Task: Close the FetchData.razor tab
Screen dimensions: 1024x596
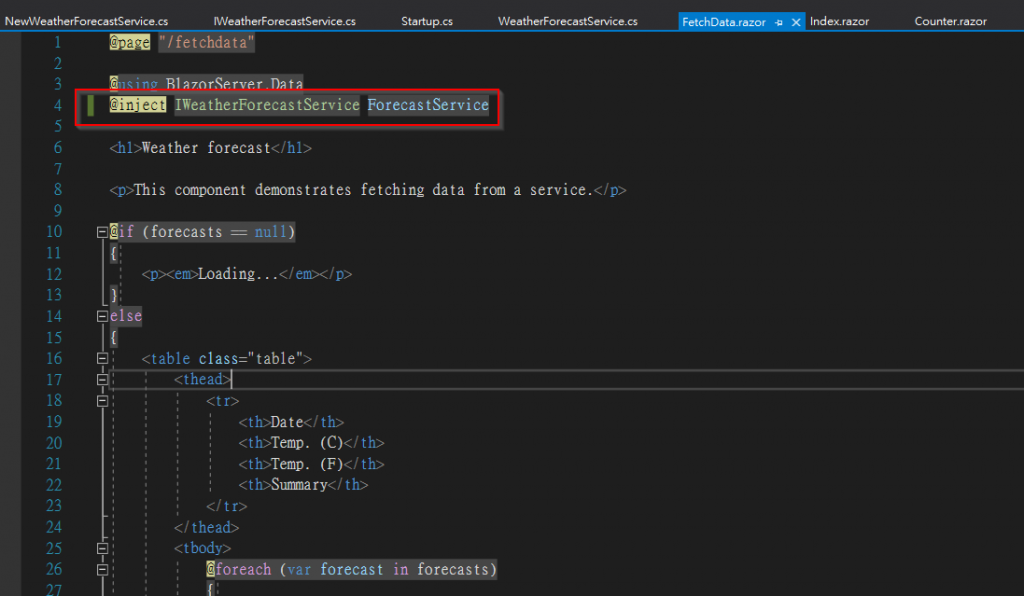Action: coord(796,22)
